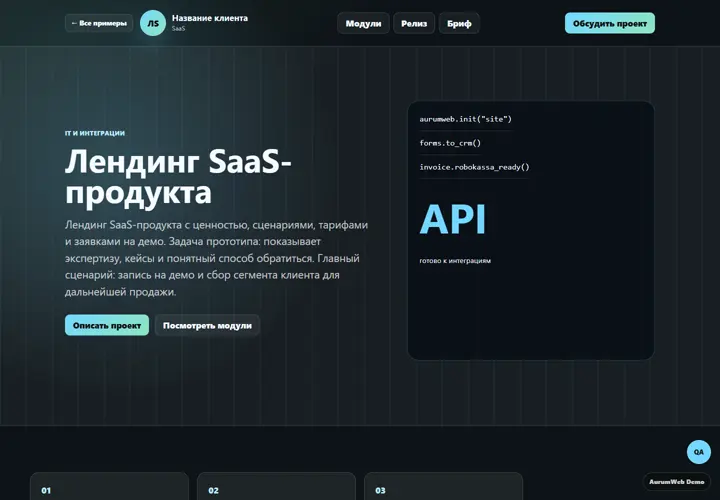The height and width of the screenshot is (500, 720).
Task: Select the 'Название клиента' header title
Action: (210, 18)
